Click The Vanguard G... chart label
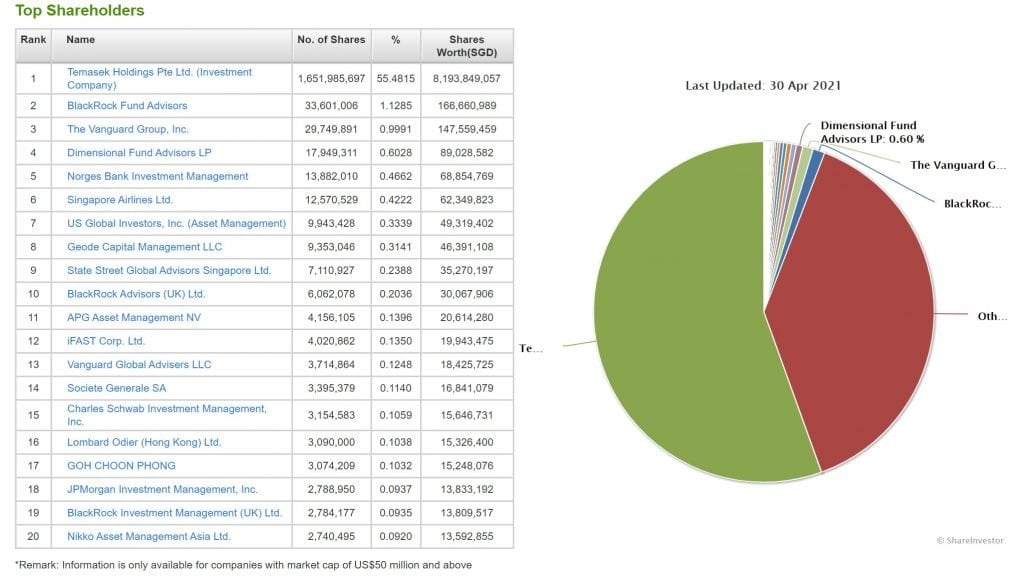 (957, 165)
